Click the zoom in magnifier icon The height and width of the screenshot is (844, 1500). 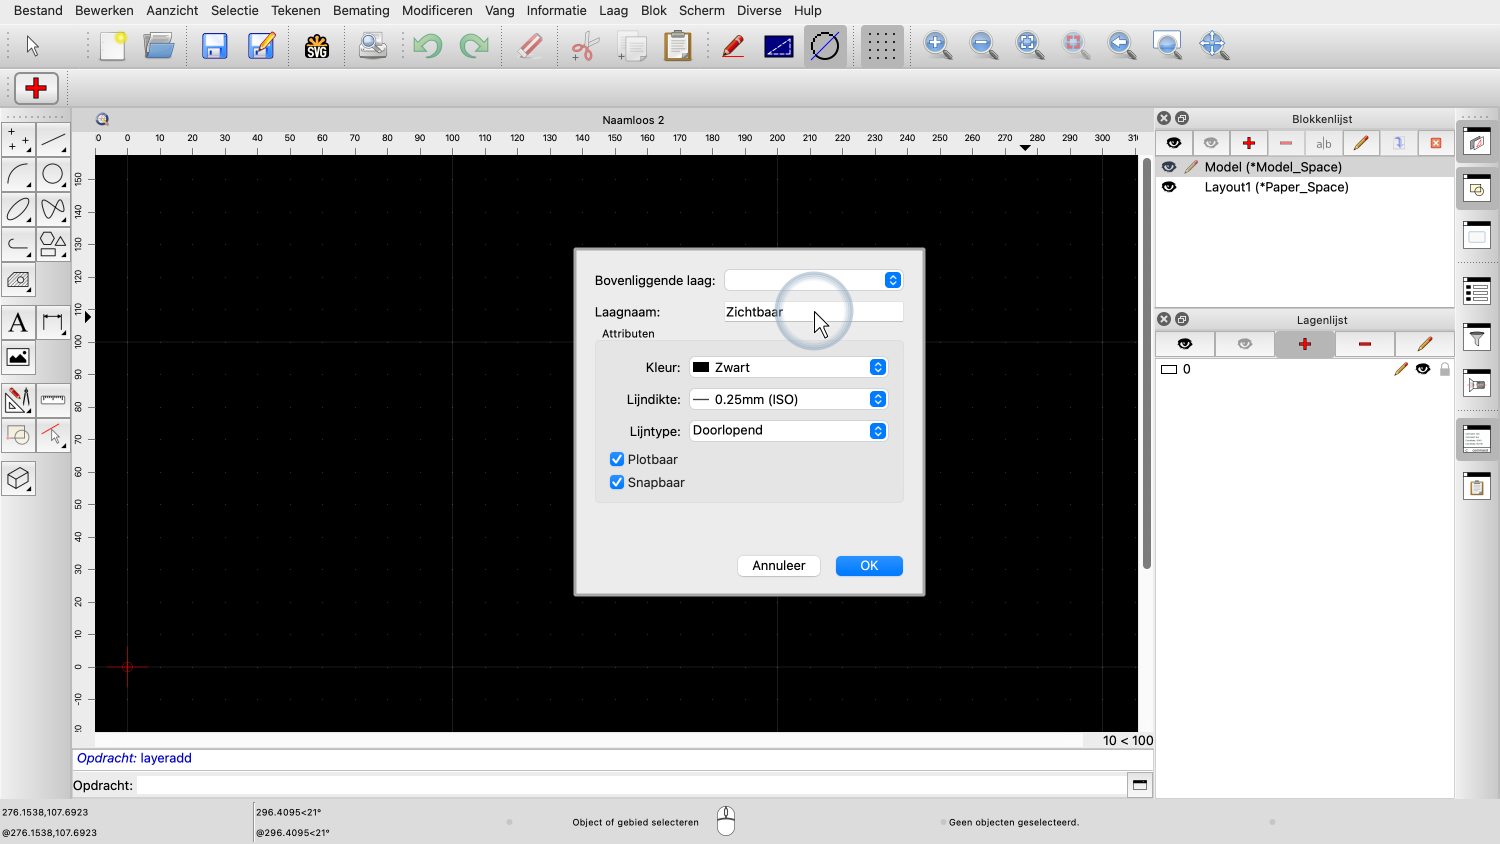pyautogui.click(x=937, y=46)
